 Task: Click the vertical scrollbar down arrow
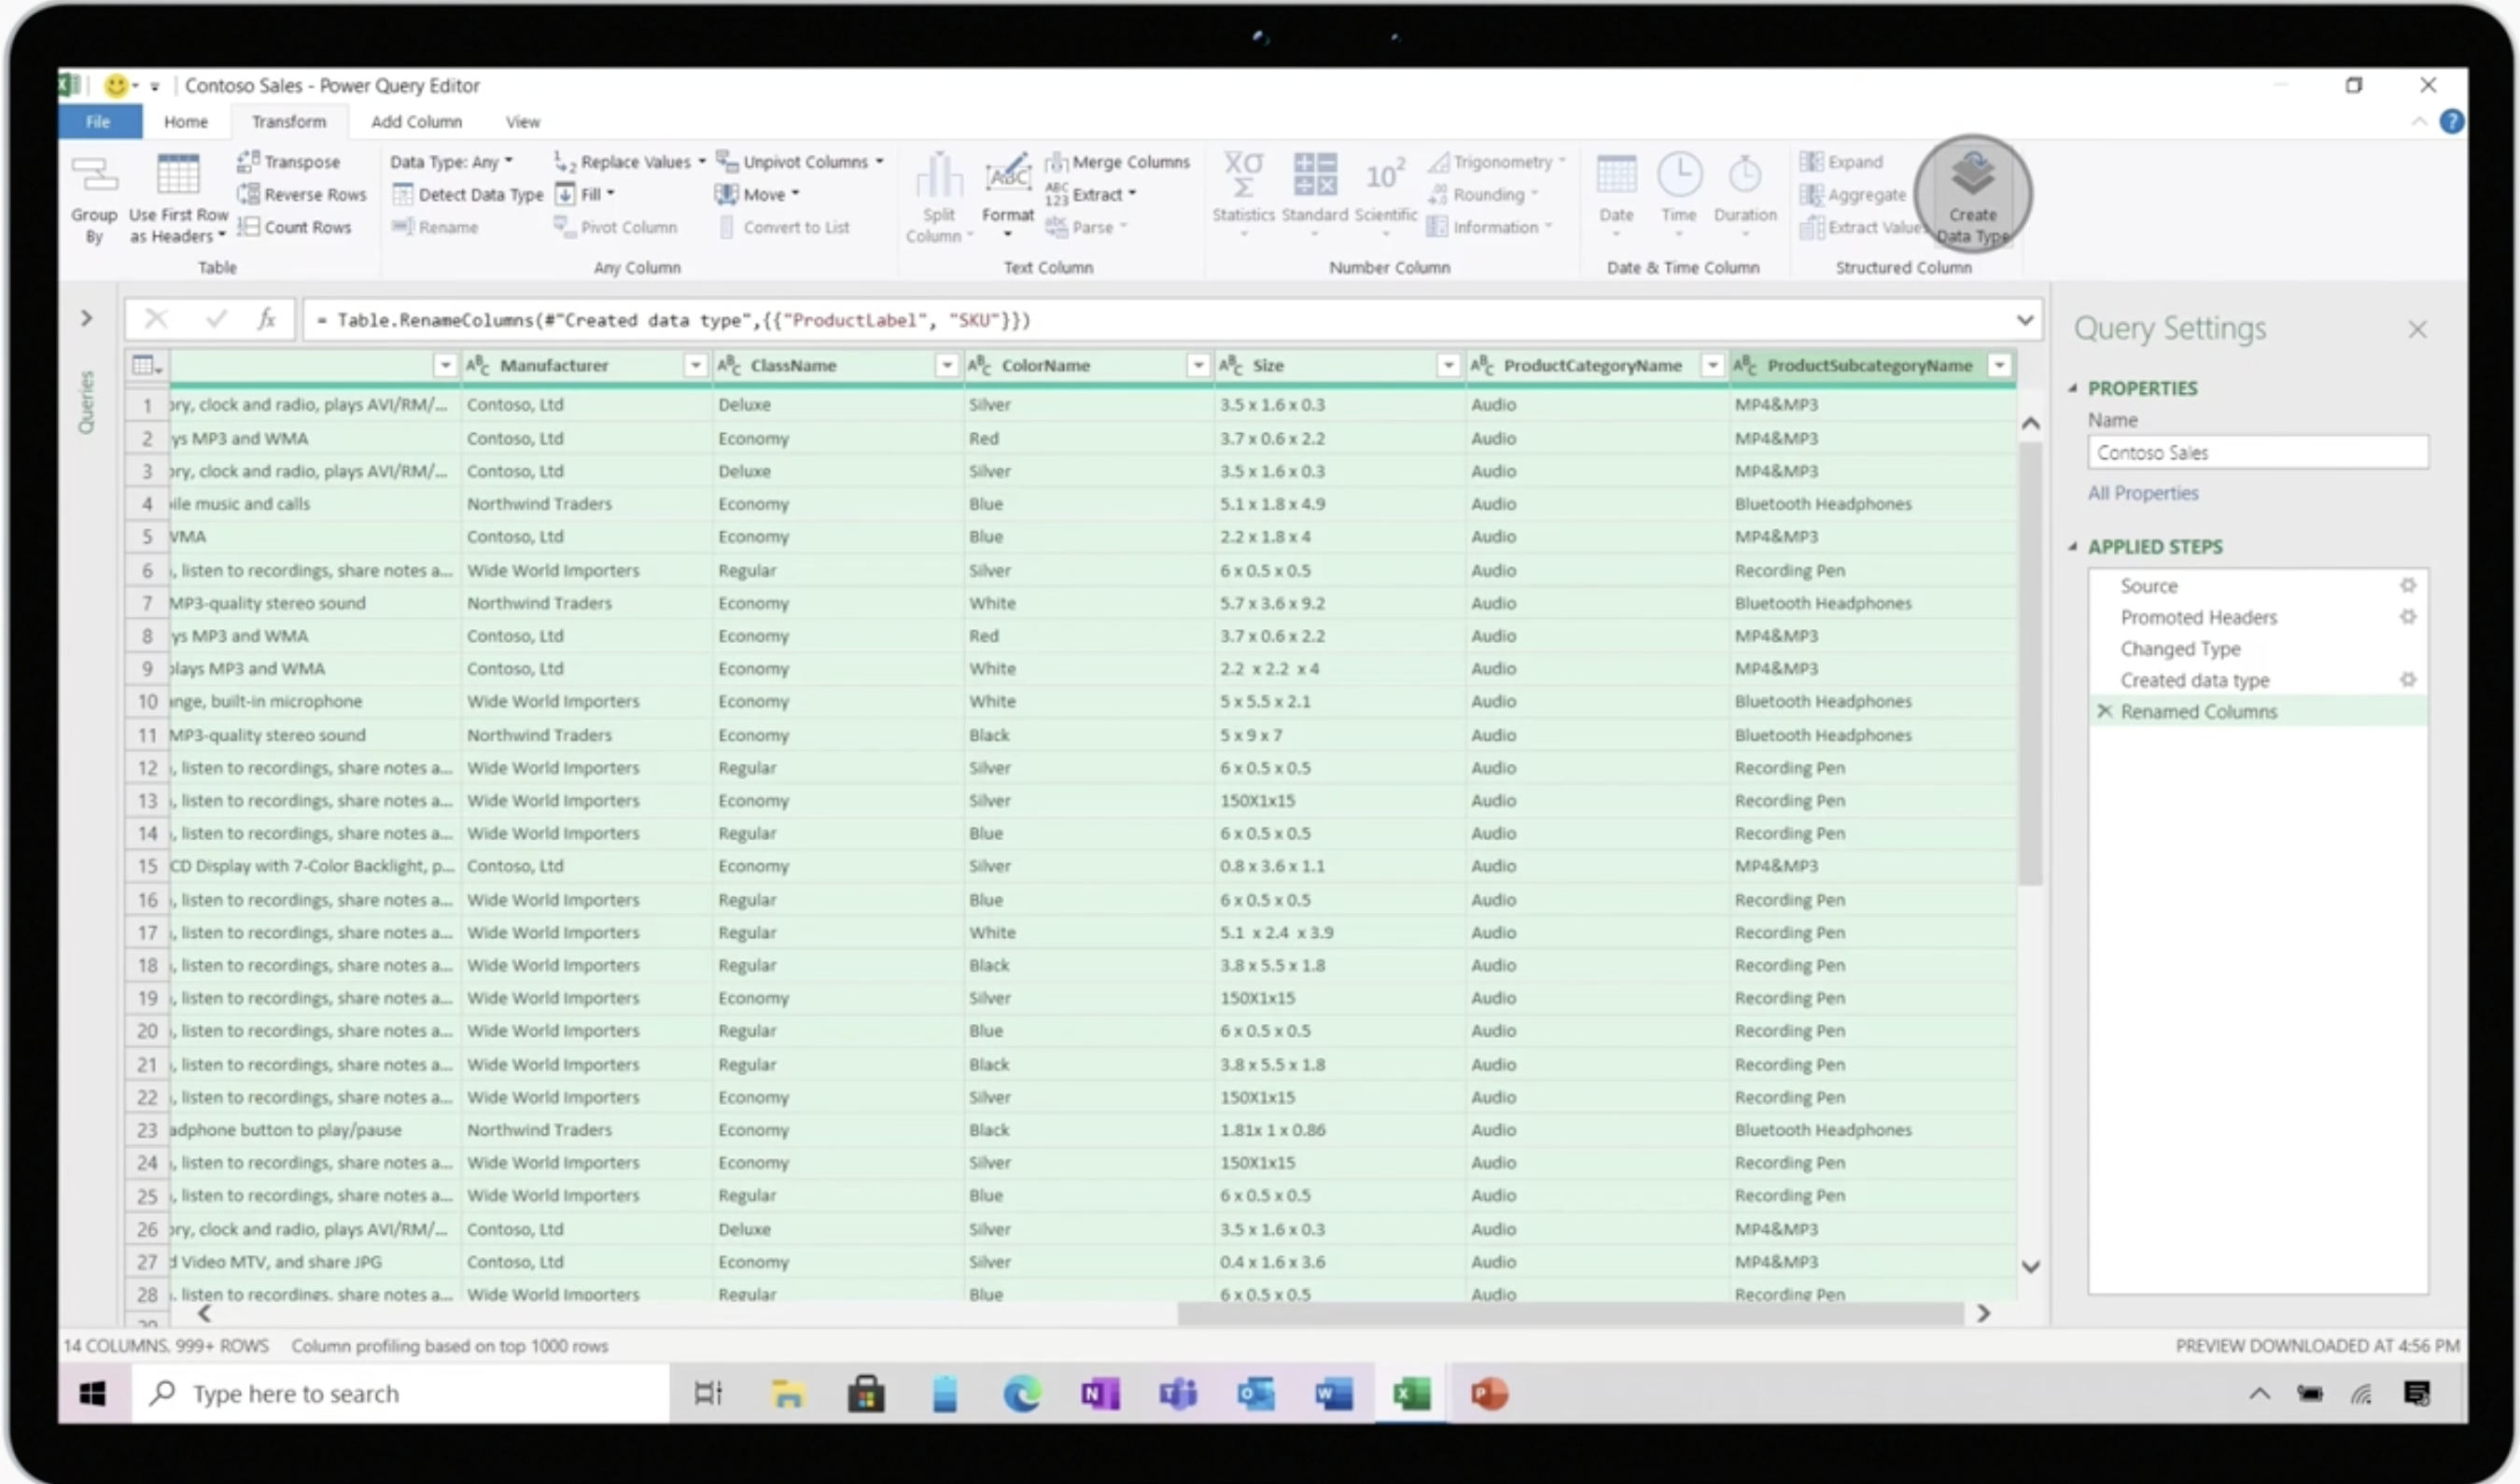(x=2030, y=1266)
